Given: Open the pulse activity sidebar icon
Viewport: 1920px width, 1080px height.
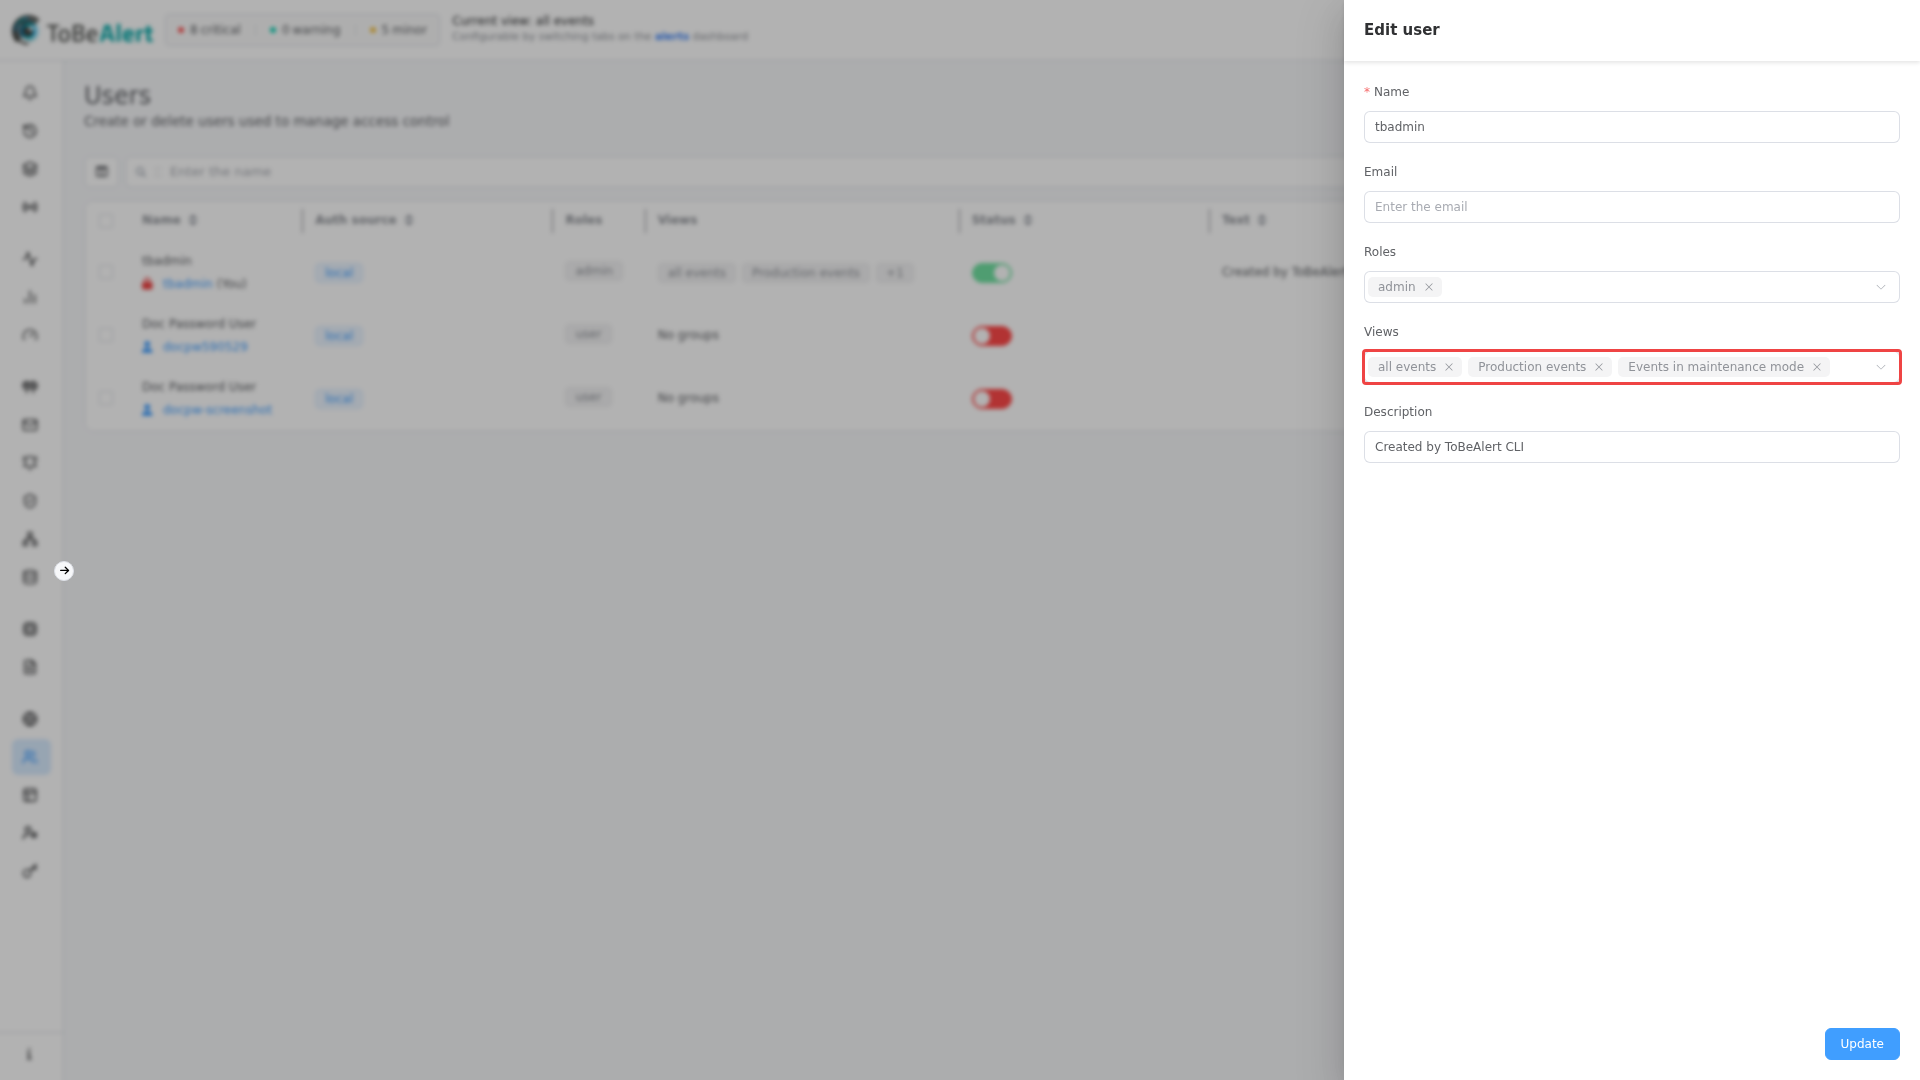Looking at the screenshot, I should [30, 259].
